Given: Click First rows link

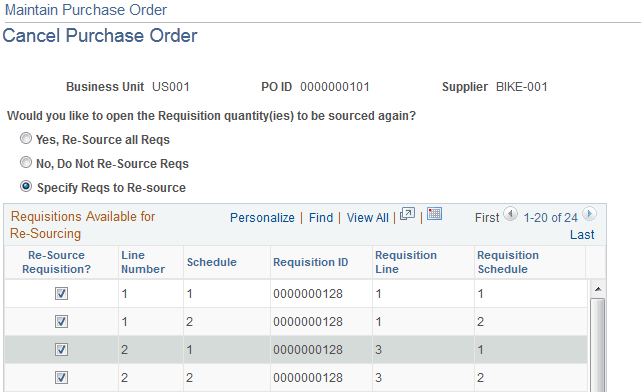Looking at the screenshot, I should pyautogui.click(x=487, y=217).
